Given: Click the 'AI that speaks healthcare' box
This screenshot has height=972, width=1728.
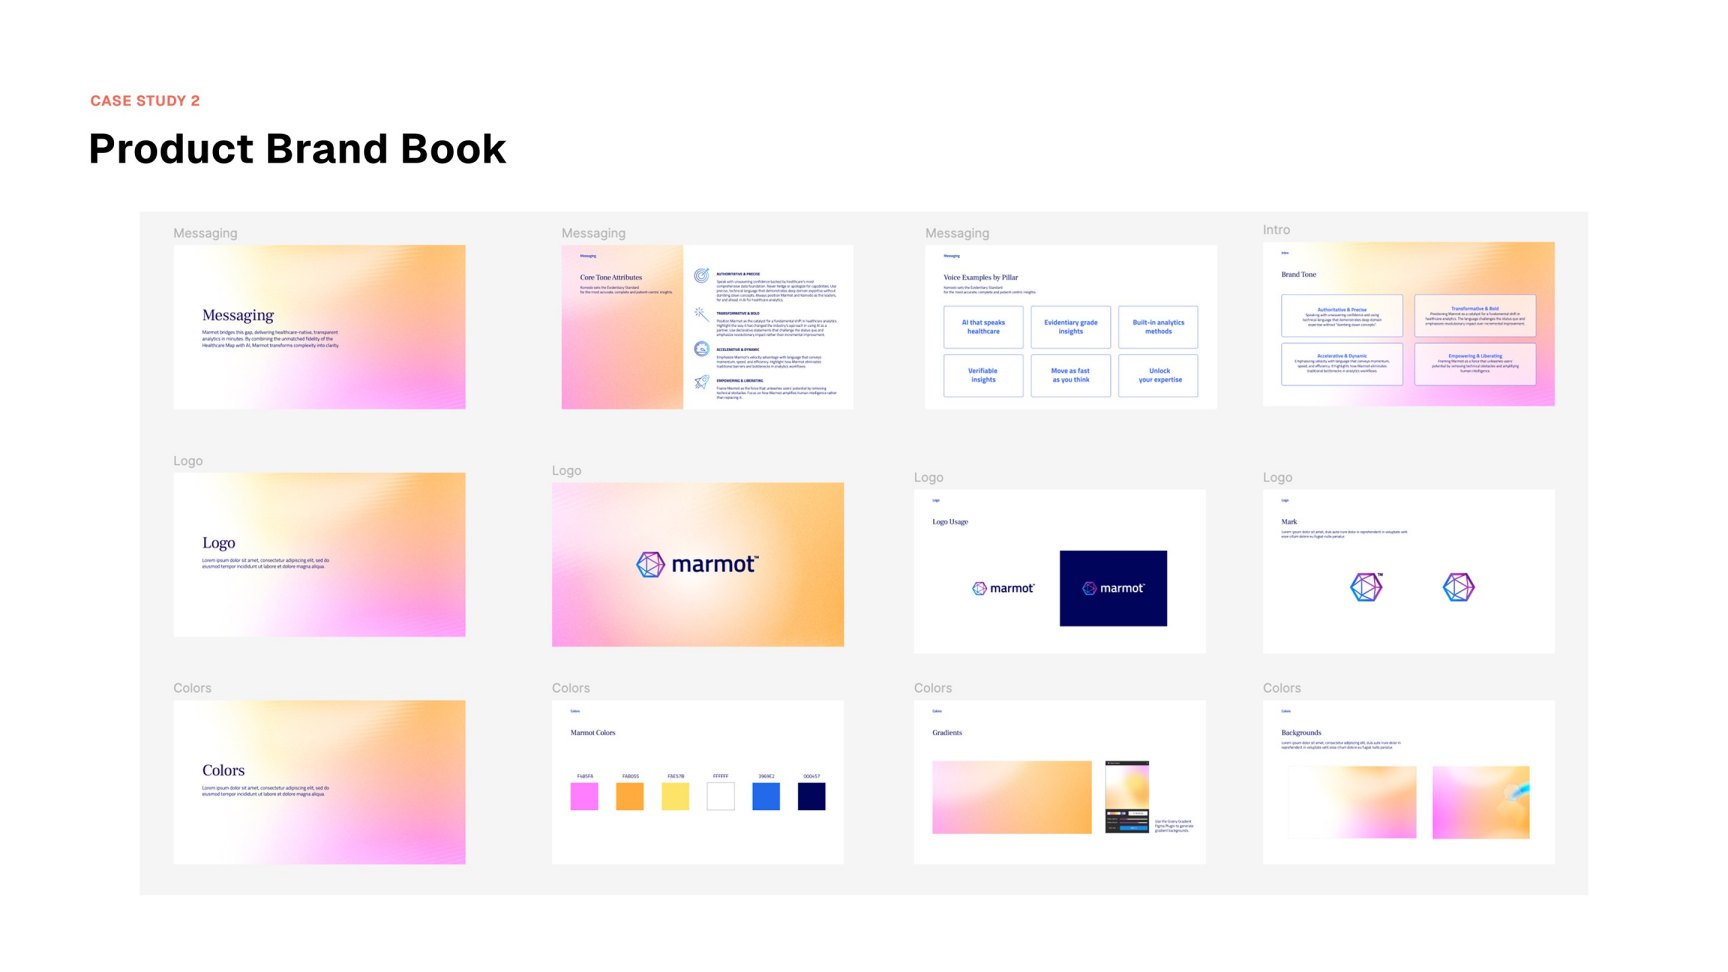Looking at the screenshot, I should (983, 327).
